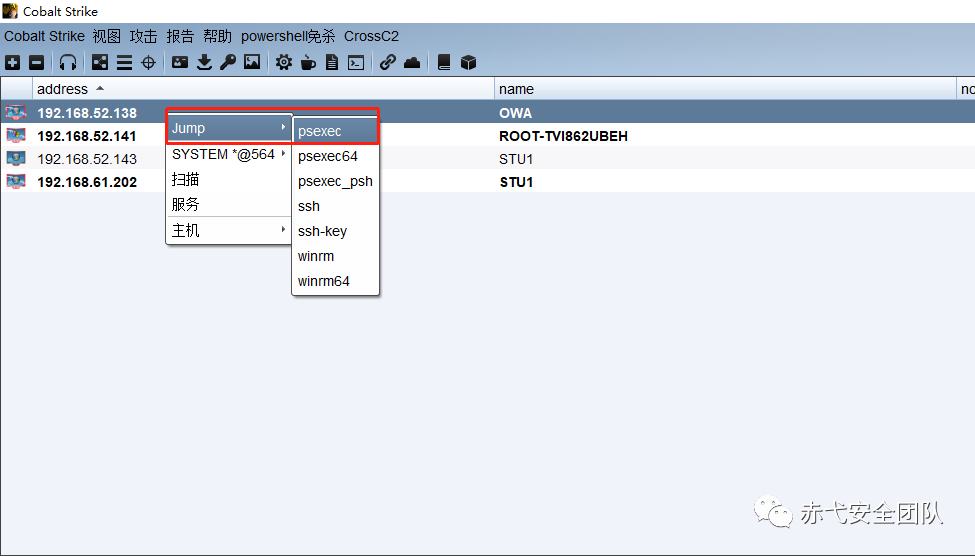The width and height of the screenshot is (975, 556).
Task: Open the 帮助 (Help) menu
Action: click(217, 36)
